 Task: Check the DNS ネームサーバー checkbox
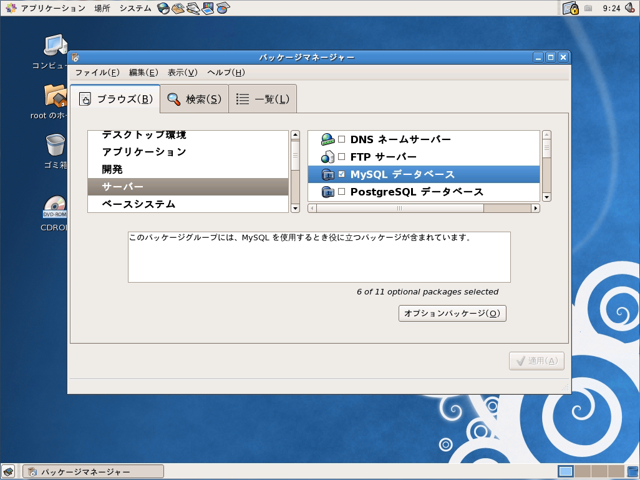pyautogui.click(x=342, y=140)
